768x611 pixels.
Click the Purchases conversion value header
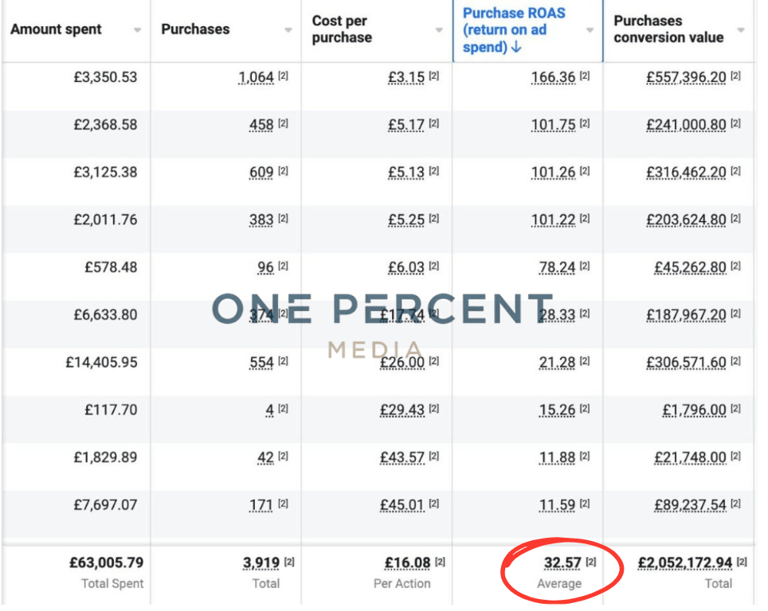(x=662, y=29)
